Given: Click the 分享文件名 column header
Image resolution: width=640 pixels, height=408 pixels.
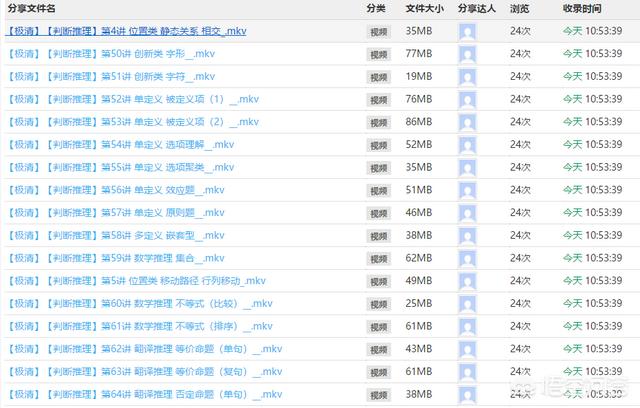Looking at the screenshot, I should [x=31, y=9].
